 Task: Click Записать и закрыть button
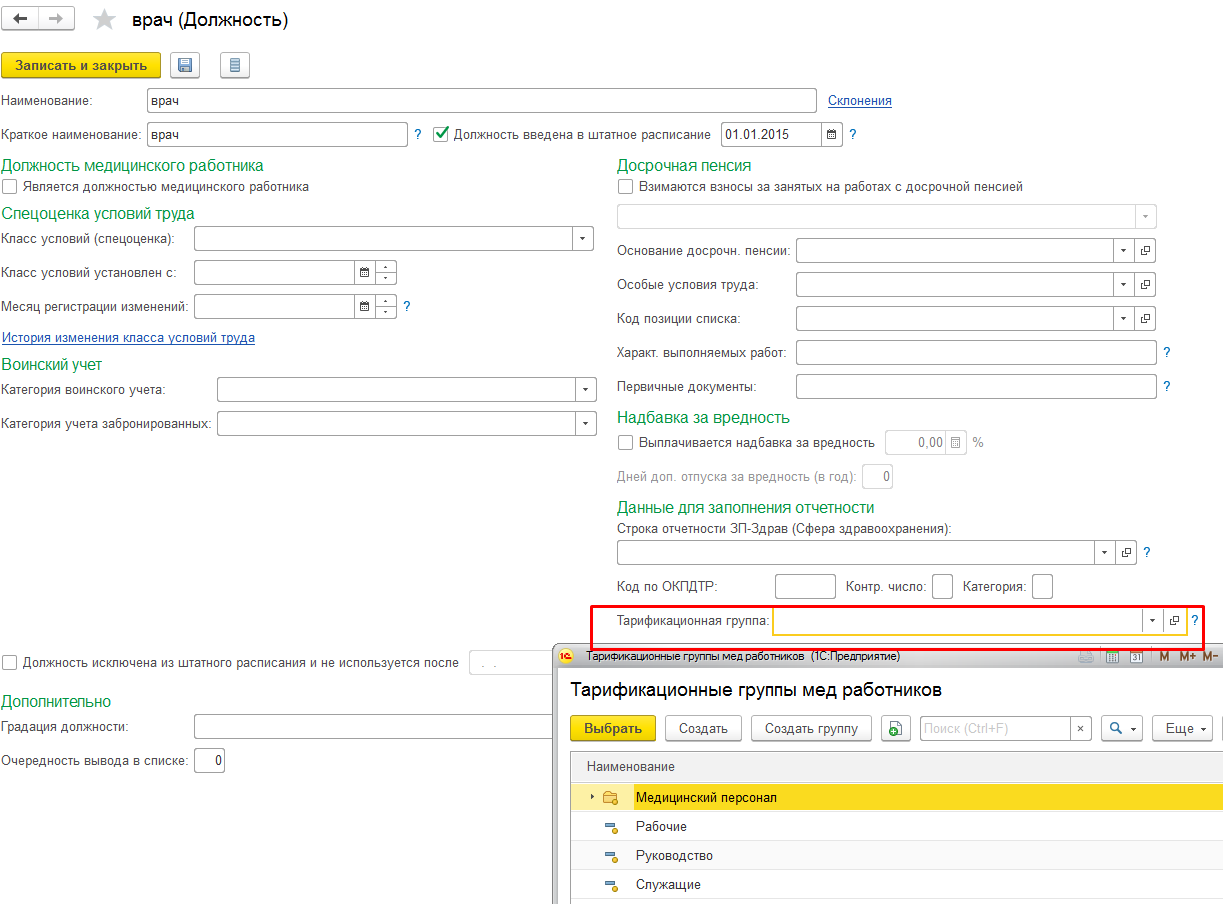(x=81, y=65)
